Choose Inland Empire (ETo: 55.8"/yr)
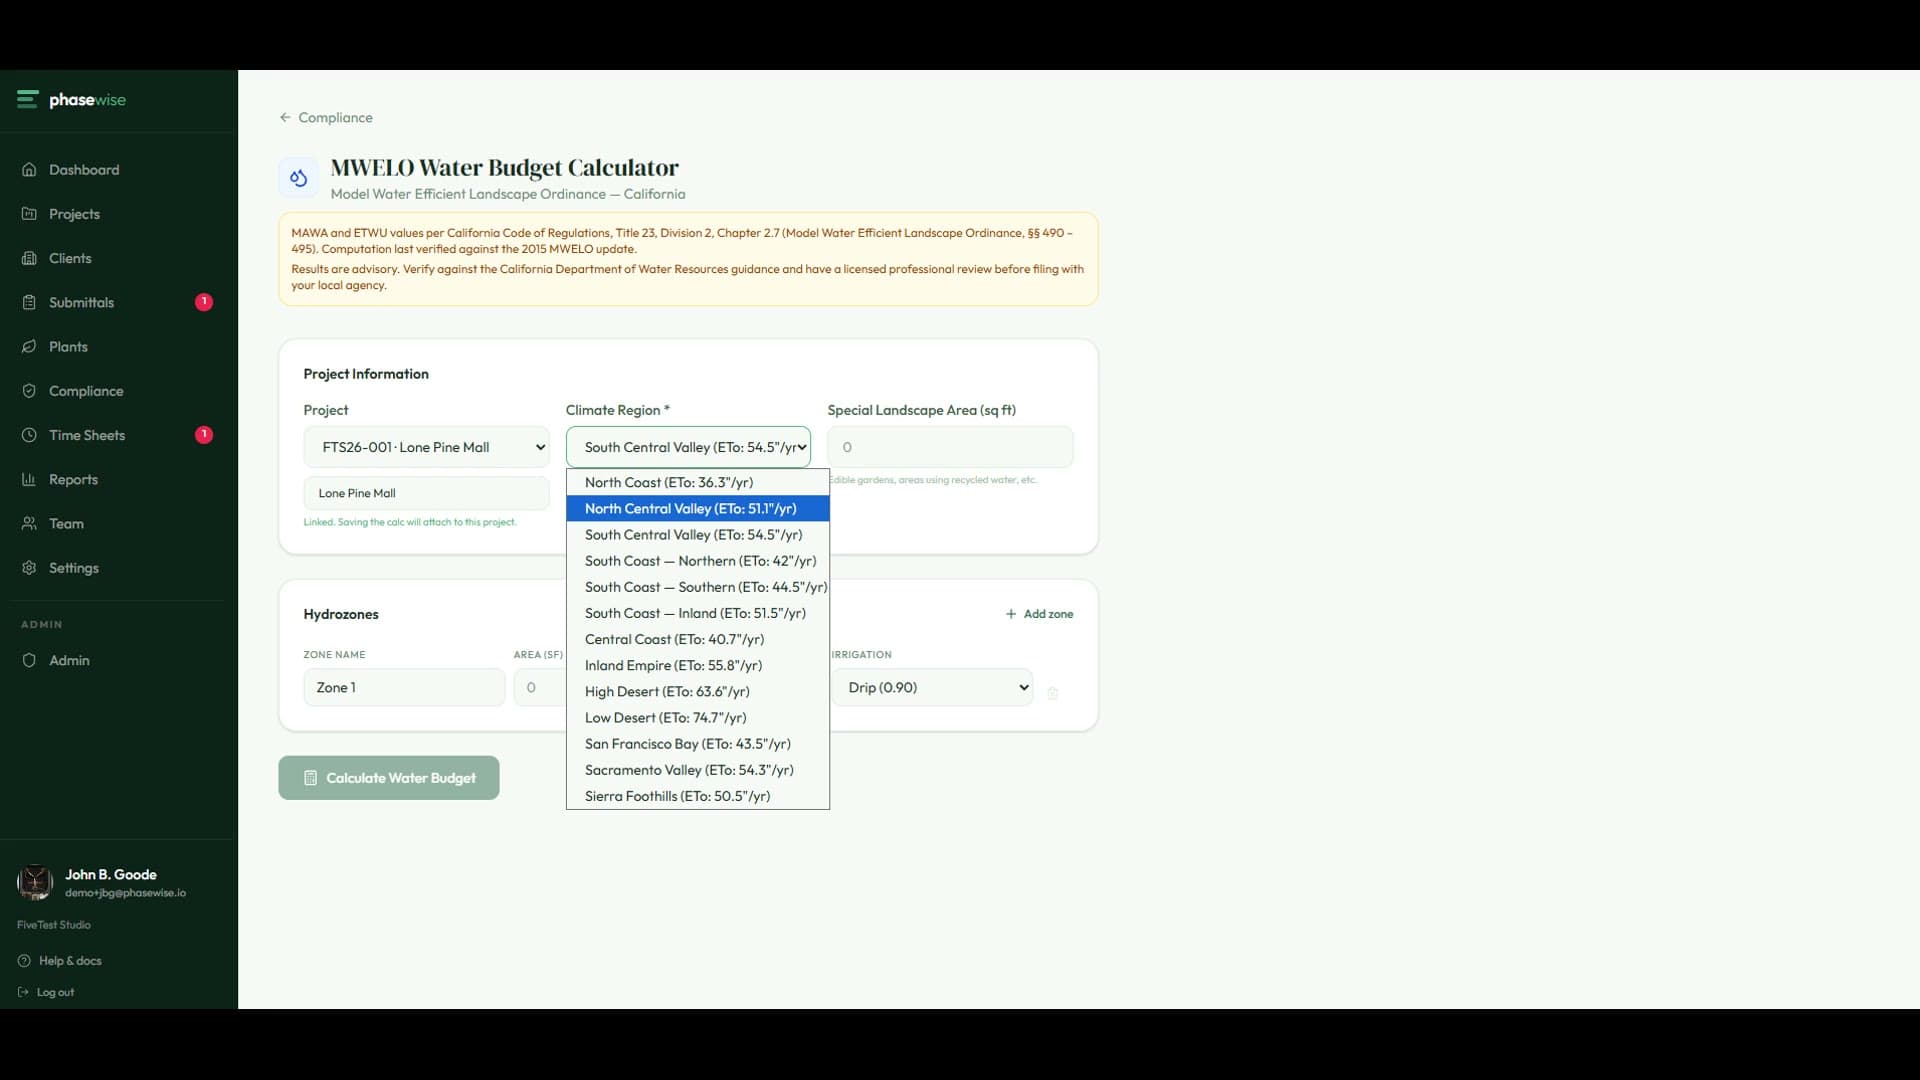This screenshot has height=1080, width=1920. pyautogui.click(x=698, y=665)
